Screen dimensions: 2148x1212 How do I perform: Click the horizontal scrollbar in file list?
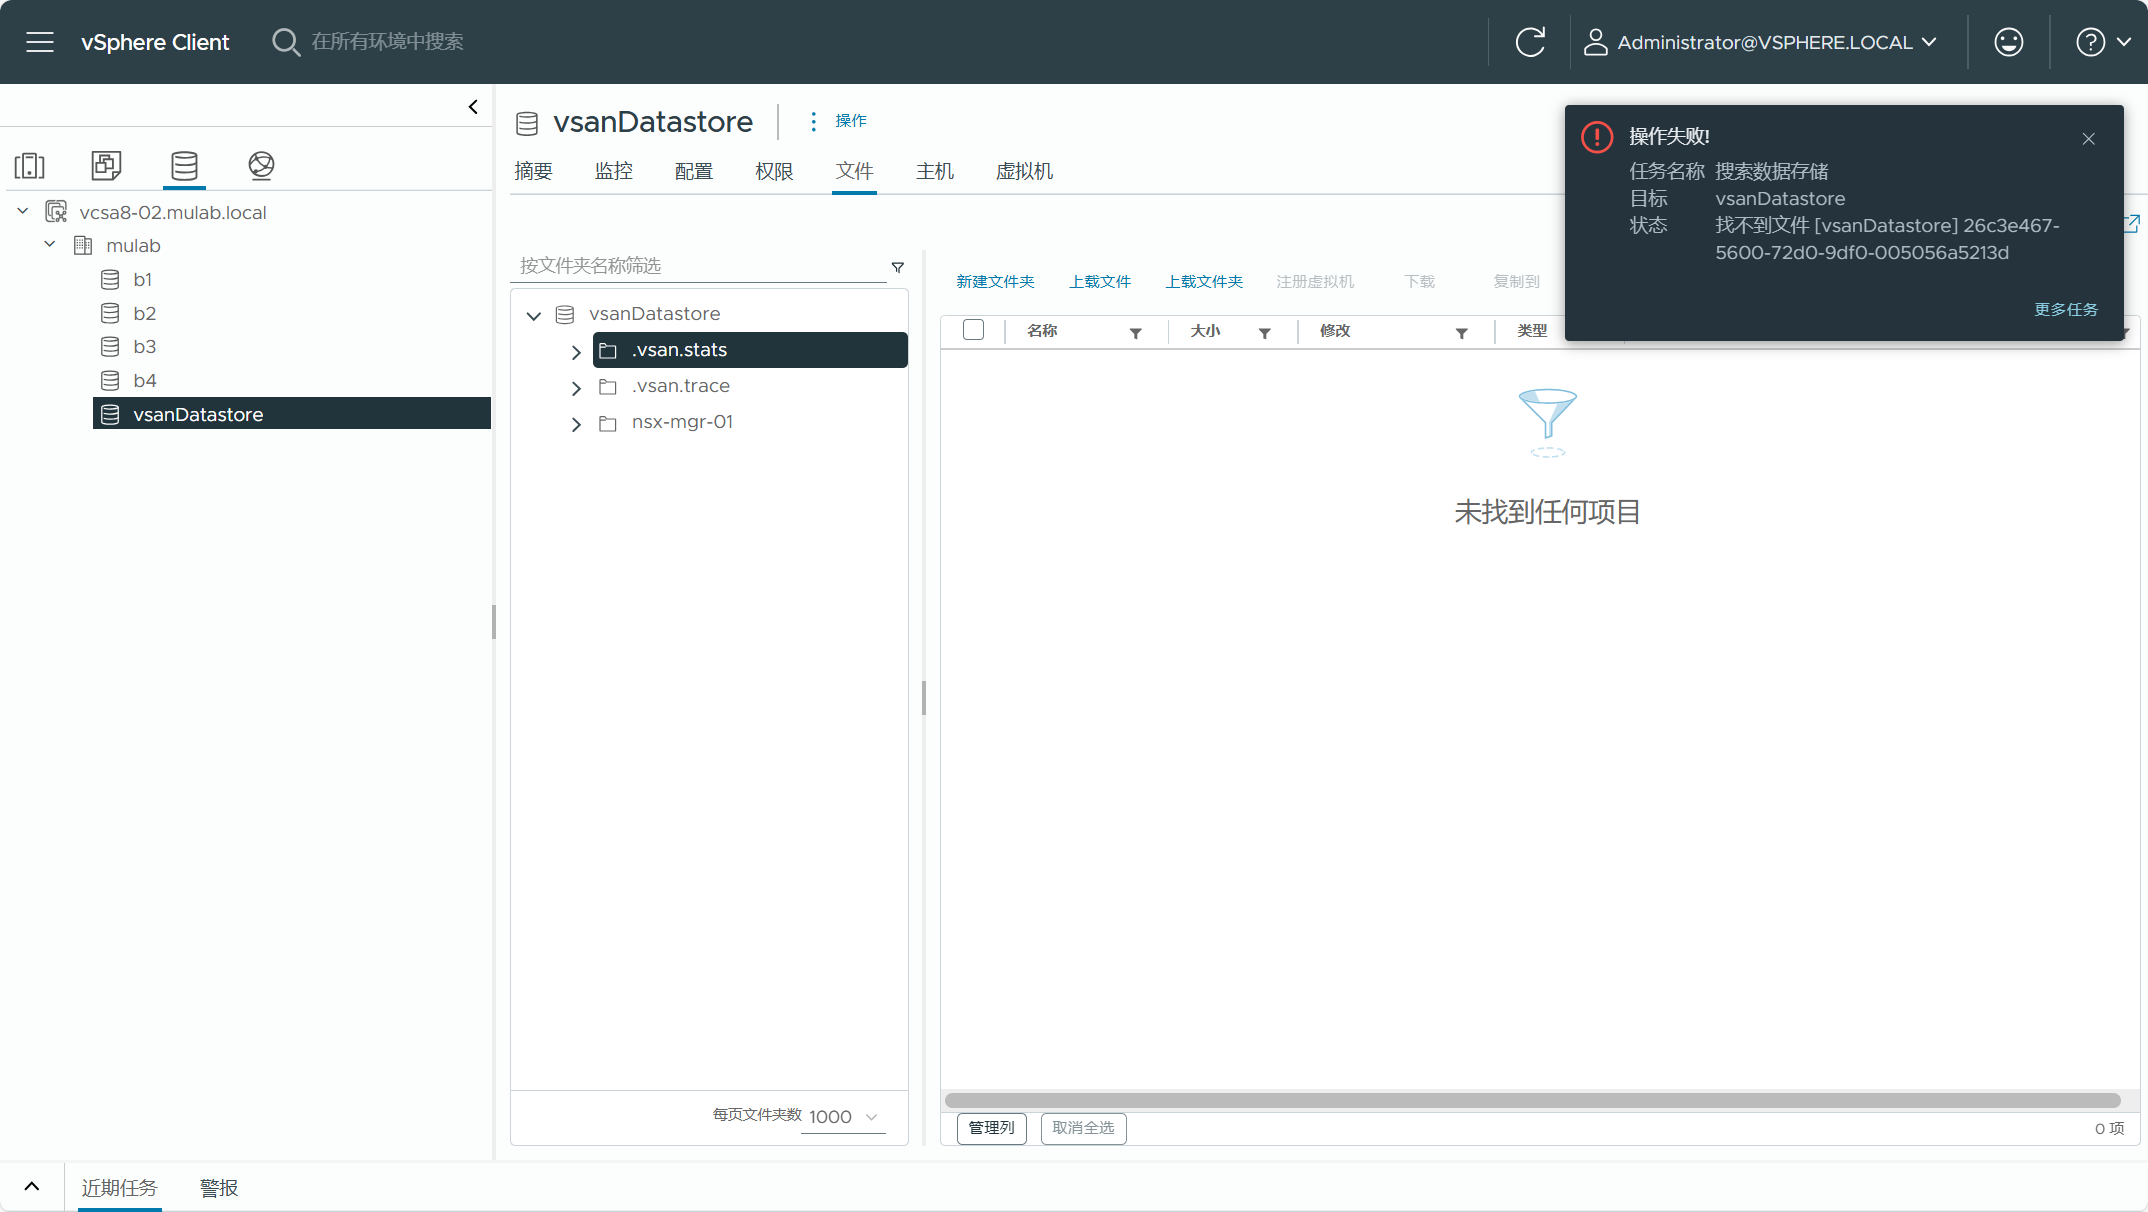tap(1532, 1100)
